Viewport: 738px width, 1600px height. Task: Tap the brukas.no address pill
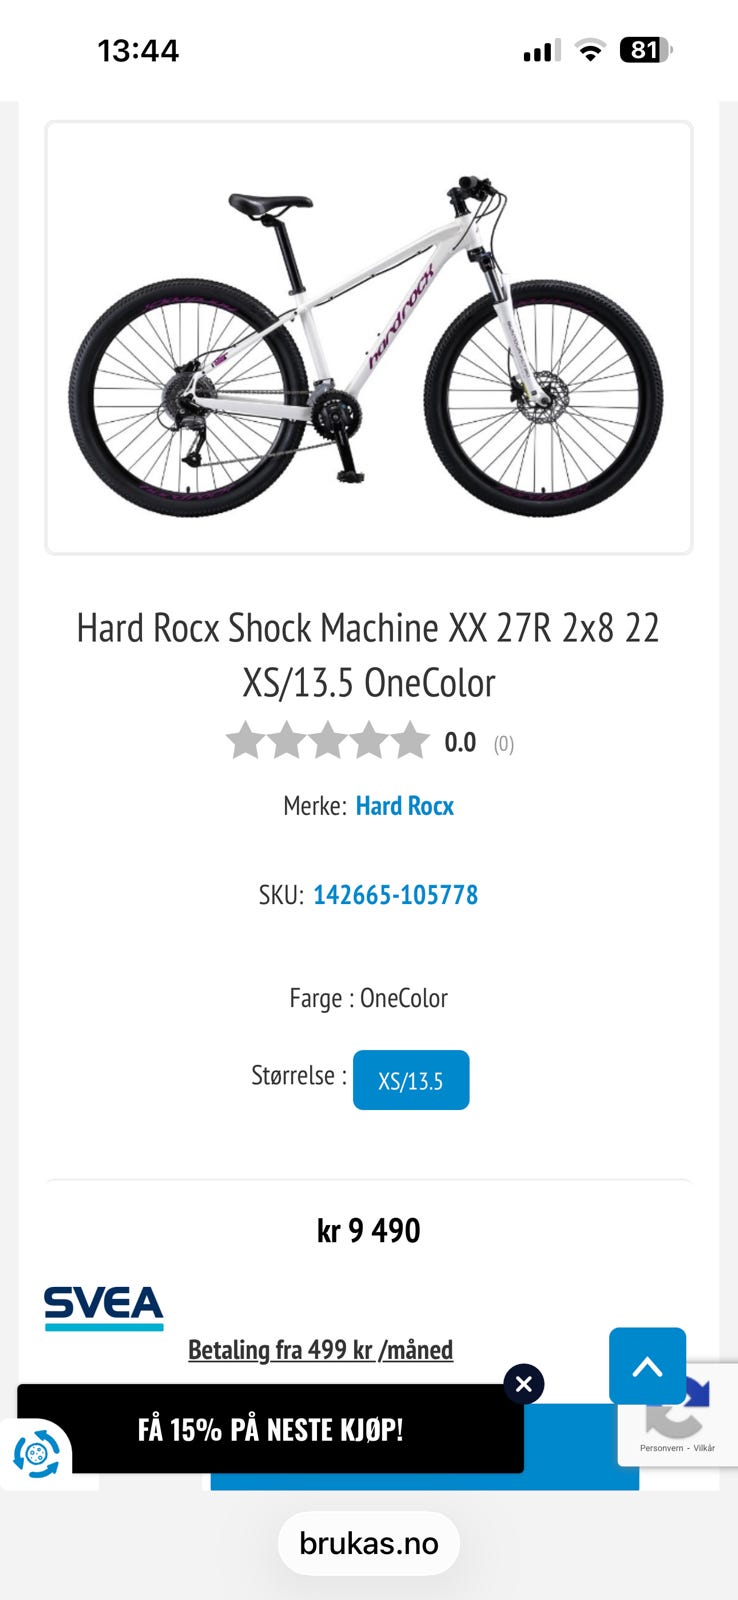(x=369, y=1543)
